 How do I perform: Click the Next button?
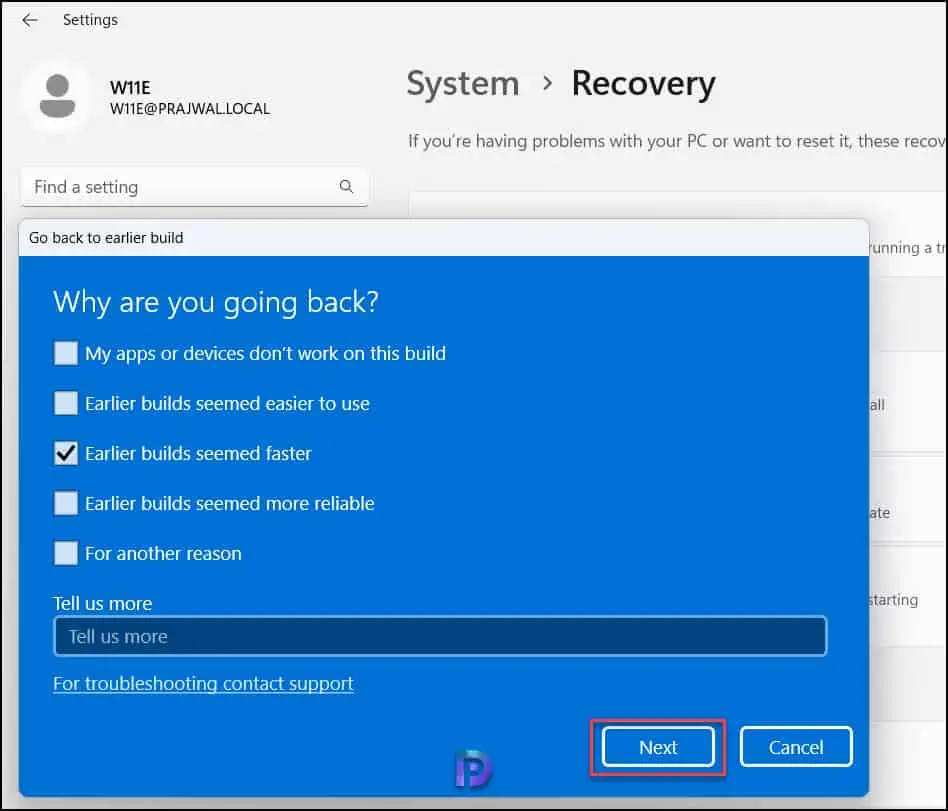click(658, 747)
